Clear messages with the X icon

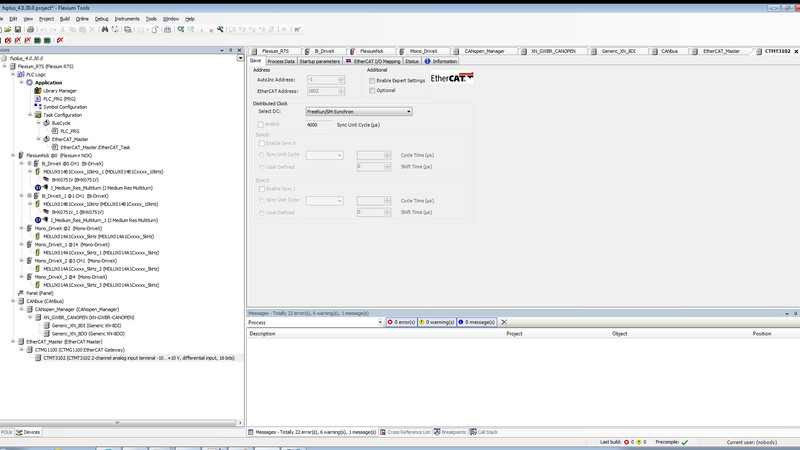[x=504, y=322]
